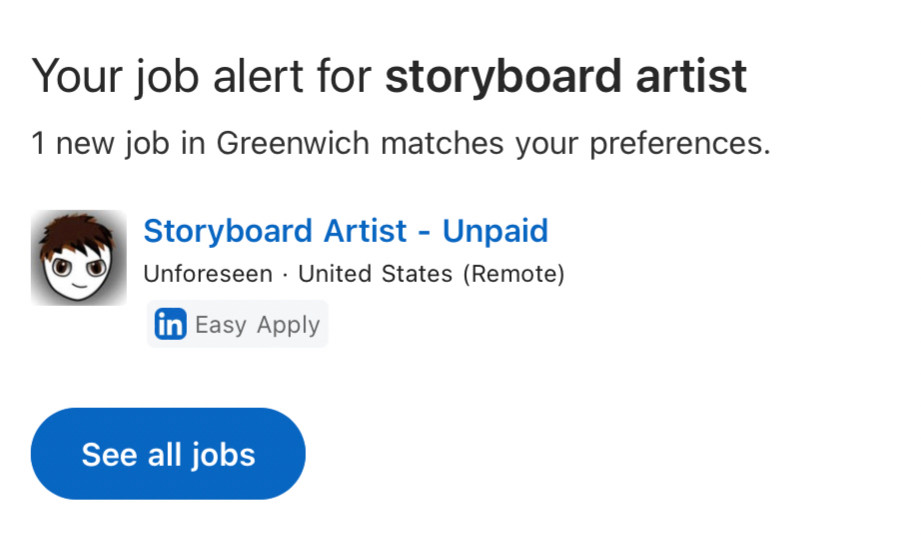The image size is (921, 544).
Task: Click the 'Your job alert for' heading
Action: (x=201, y=76)
